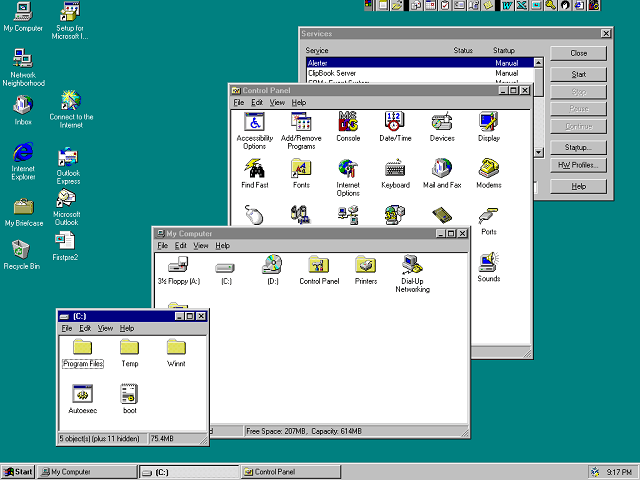
Task: Click the Access key icon in shortcut bar
Action: (x=550, y=5)
